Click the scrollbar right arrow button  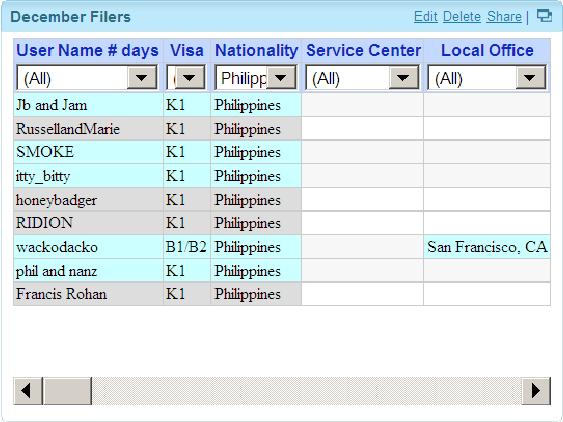[x=536, y=390]
